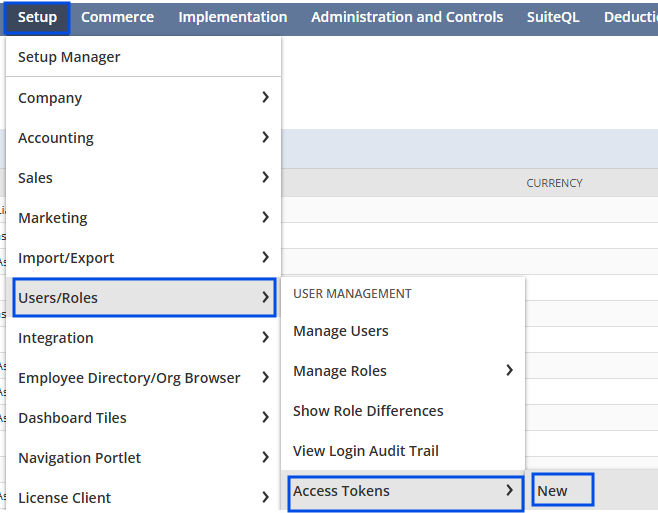Expand the License Client chevron arrow
The height and width of the screenshot is (513, 658).
click(x=265, y=497)
